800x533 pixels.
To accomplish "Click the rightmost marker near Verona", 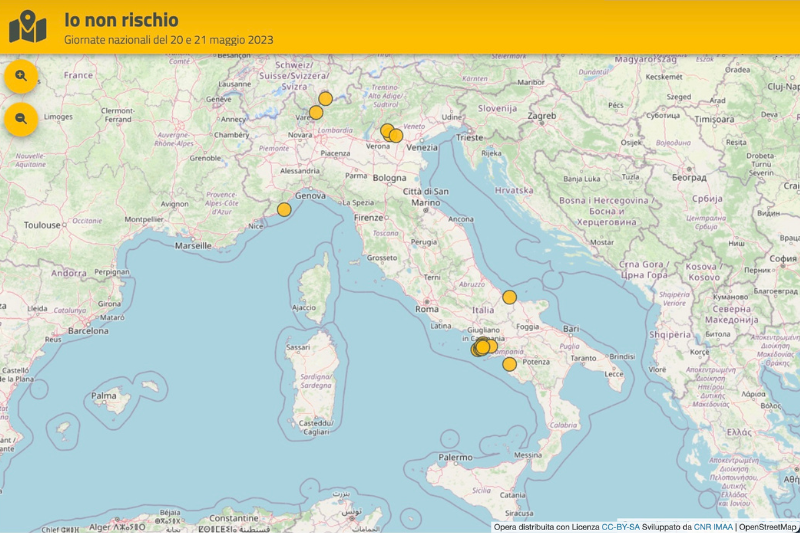I will (x=396, y=136).
